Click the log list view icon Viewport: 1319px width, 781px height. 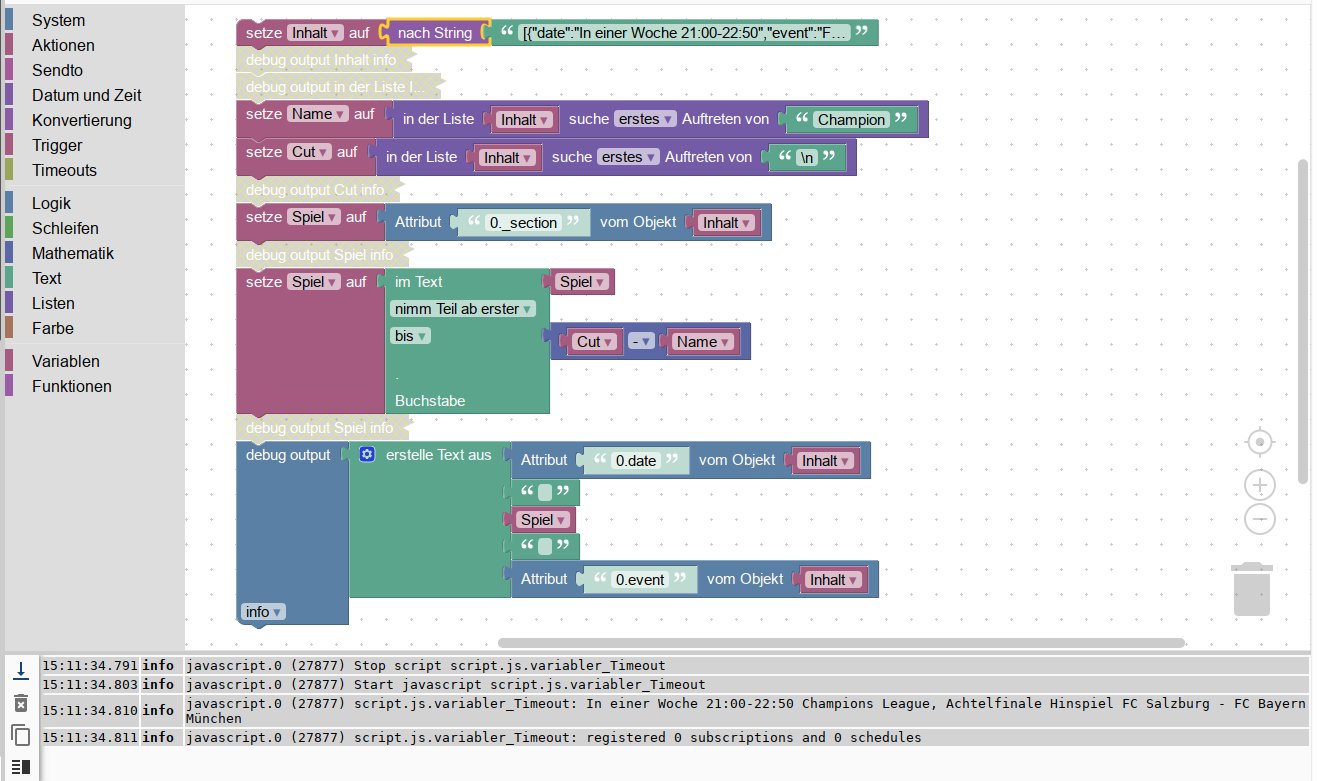(20, 767)
